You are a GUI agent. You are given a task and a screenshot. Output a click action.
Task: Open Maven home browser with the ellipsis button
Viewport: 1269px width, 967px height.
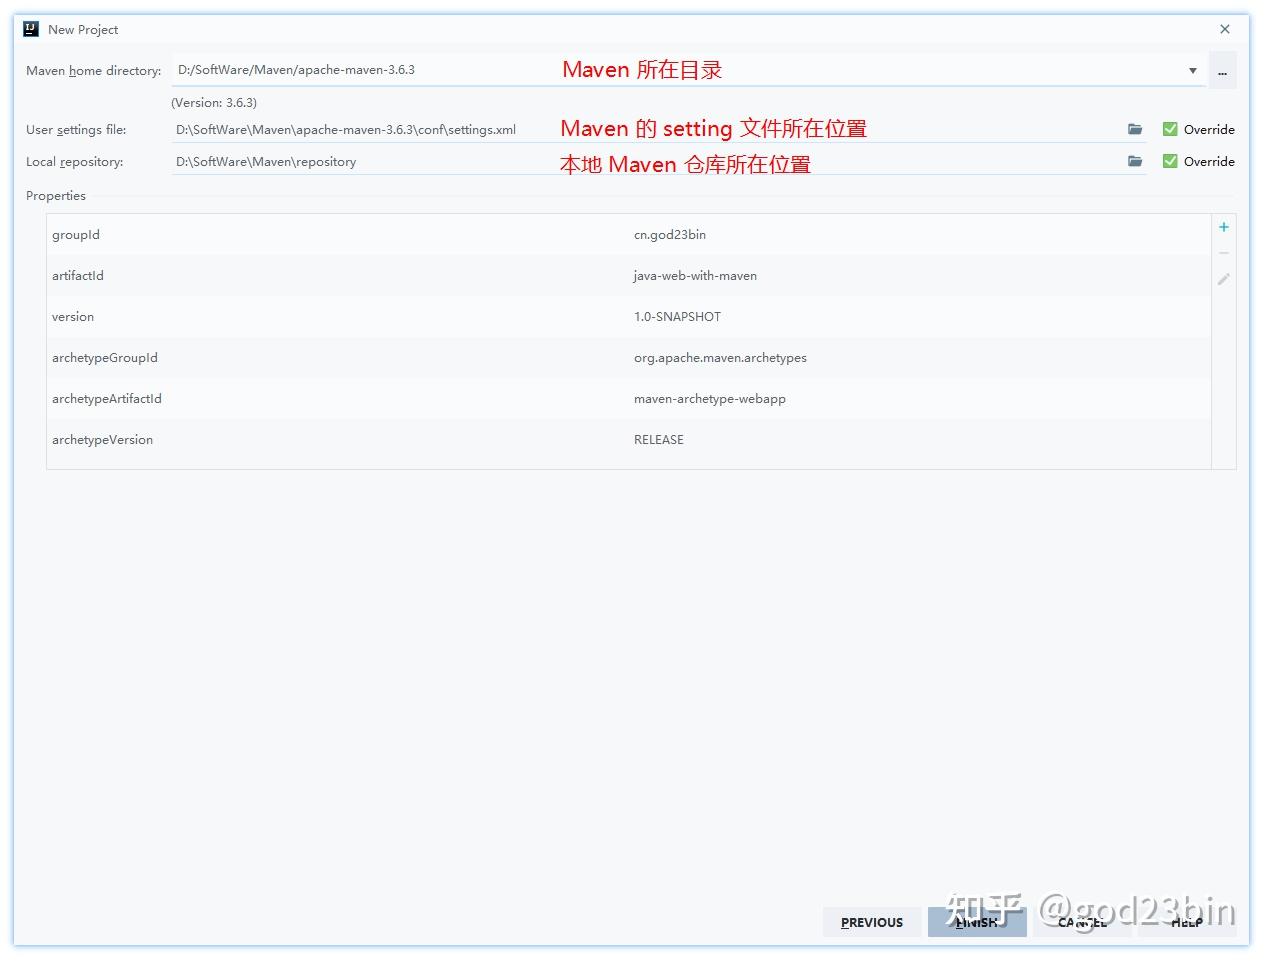pos(1222,70)
